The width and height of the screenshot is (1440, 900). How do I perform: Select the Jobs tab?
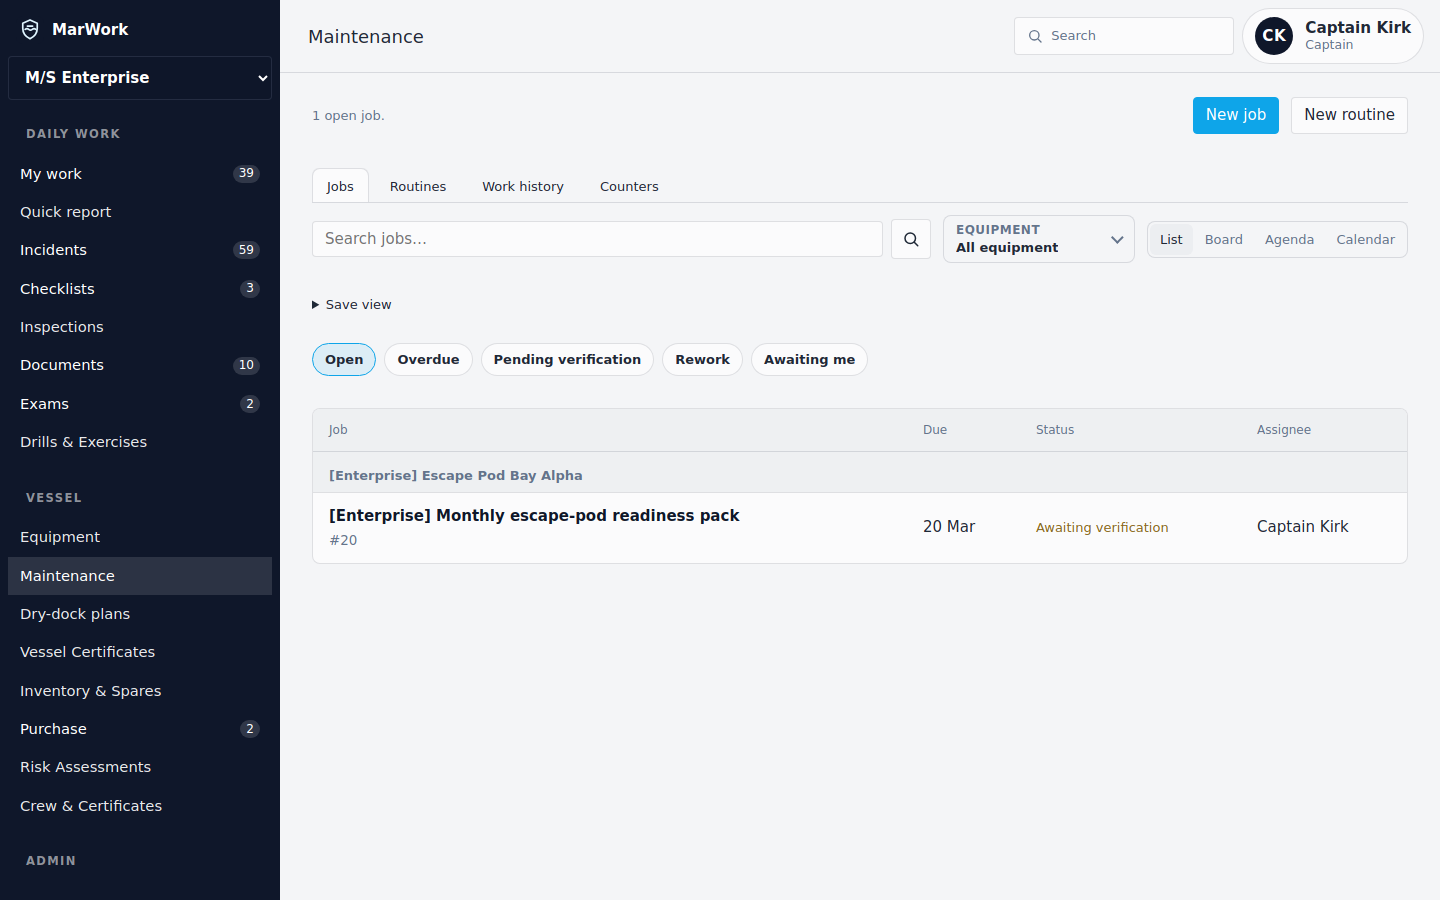pyautogui.click(x=340, y=186)
